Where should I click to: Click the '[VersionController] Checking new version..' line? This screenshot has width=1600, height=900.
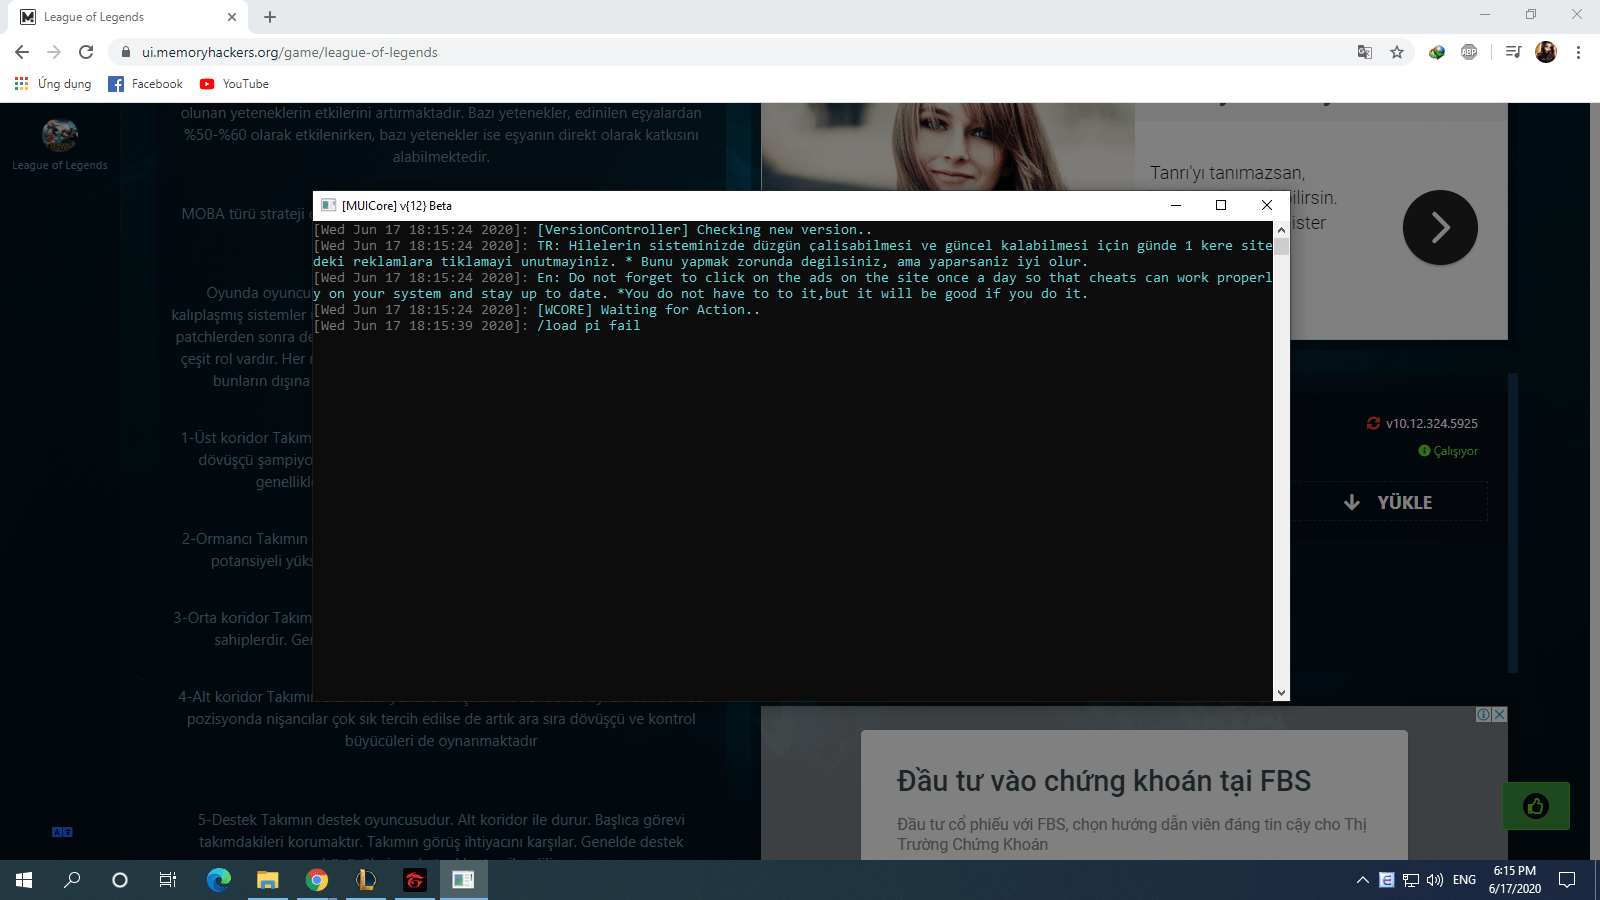pos(593,230)
